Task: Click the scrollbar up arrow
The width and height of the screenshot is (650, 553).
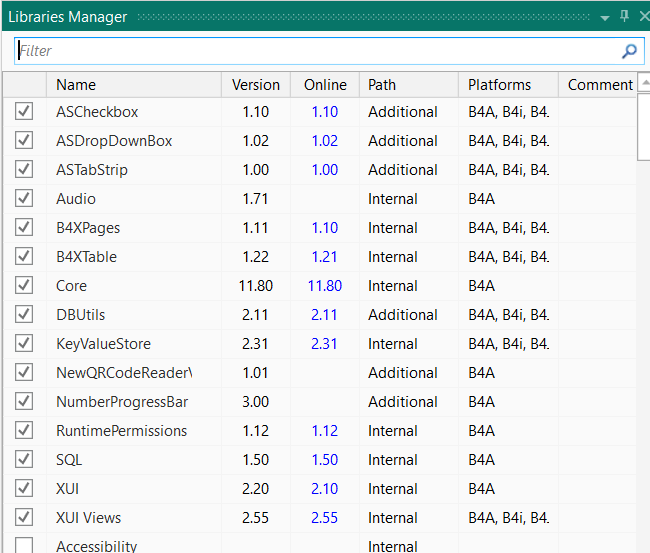Action: pos(643,85)
